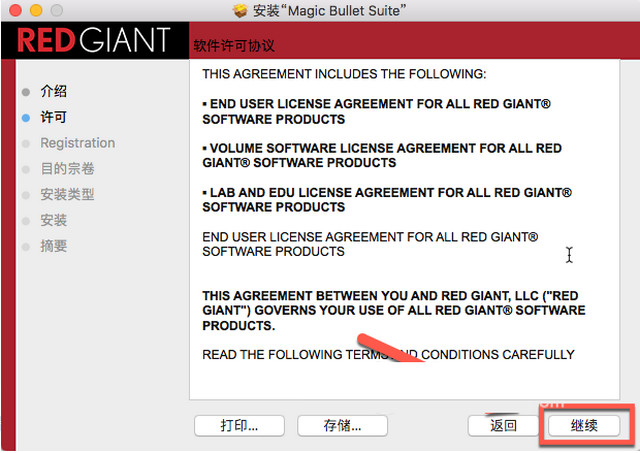Click the window title 安装“Magic Bullet Suite”

[x=330, y=11]
